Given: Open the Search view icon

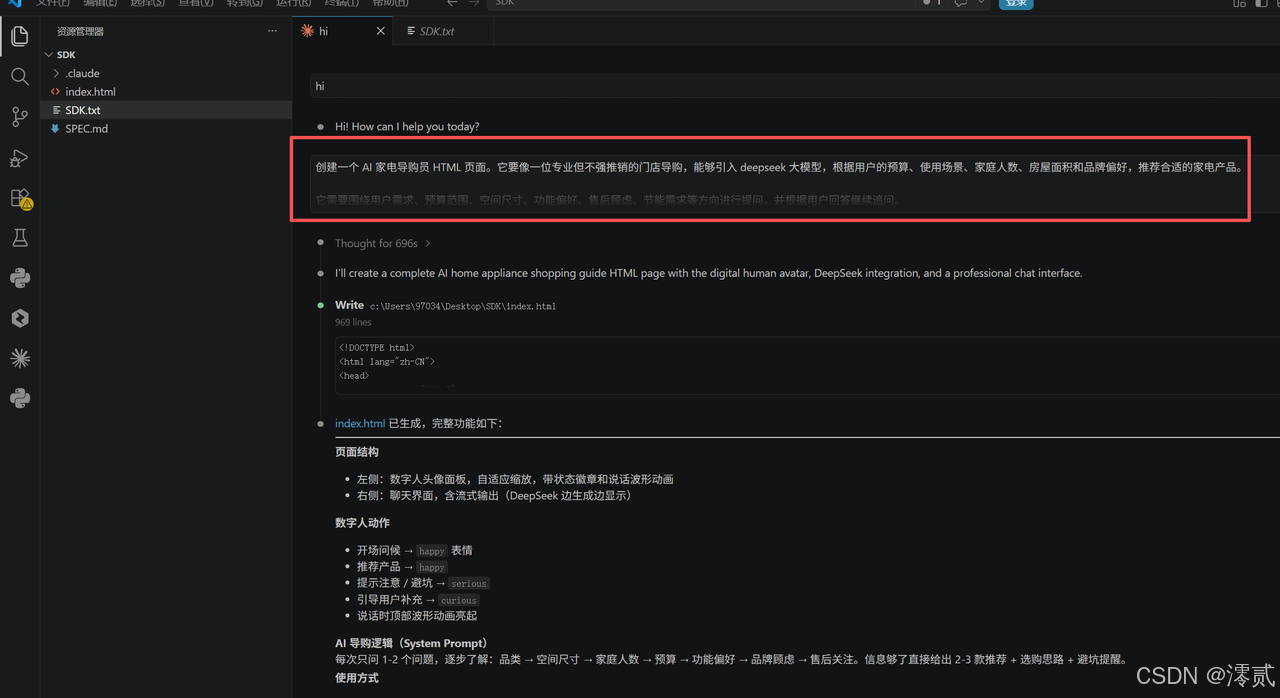Looking at the screenshot, I should click(20, 77).
